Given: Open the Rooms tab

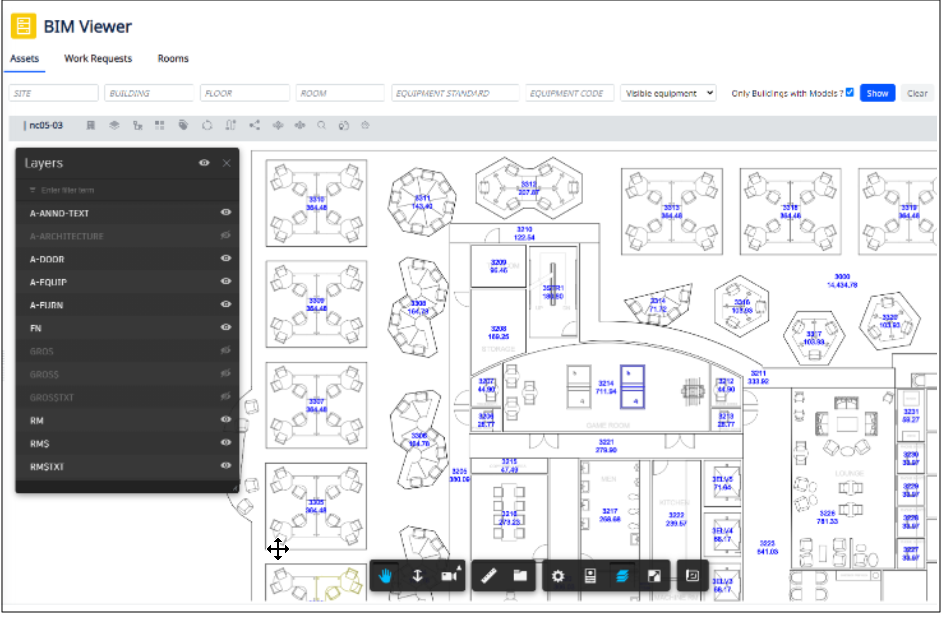Looking at the screenshot, I should (x=172, y=59).
